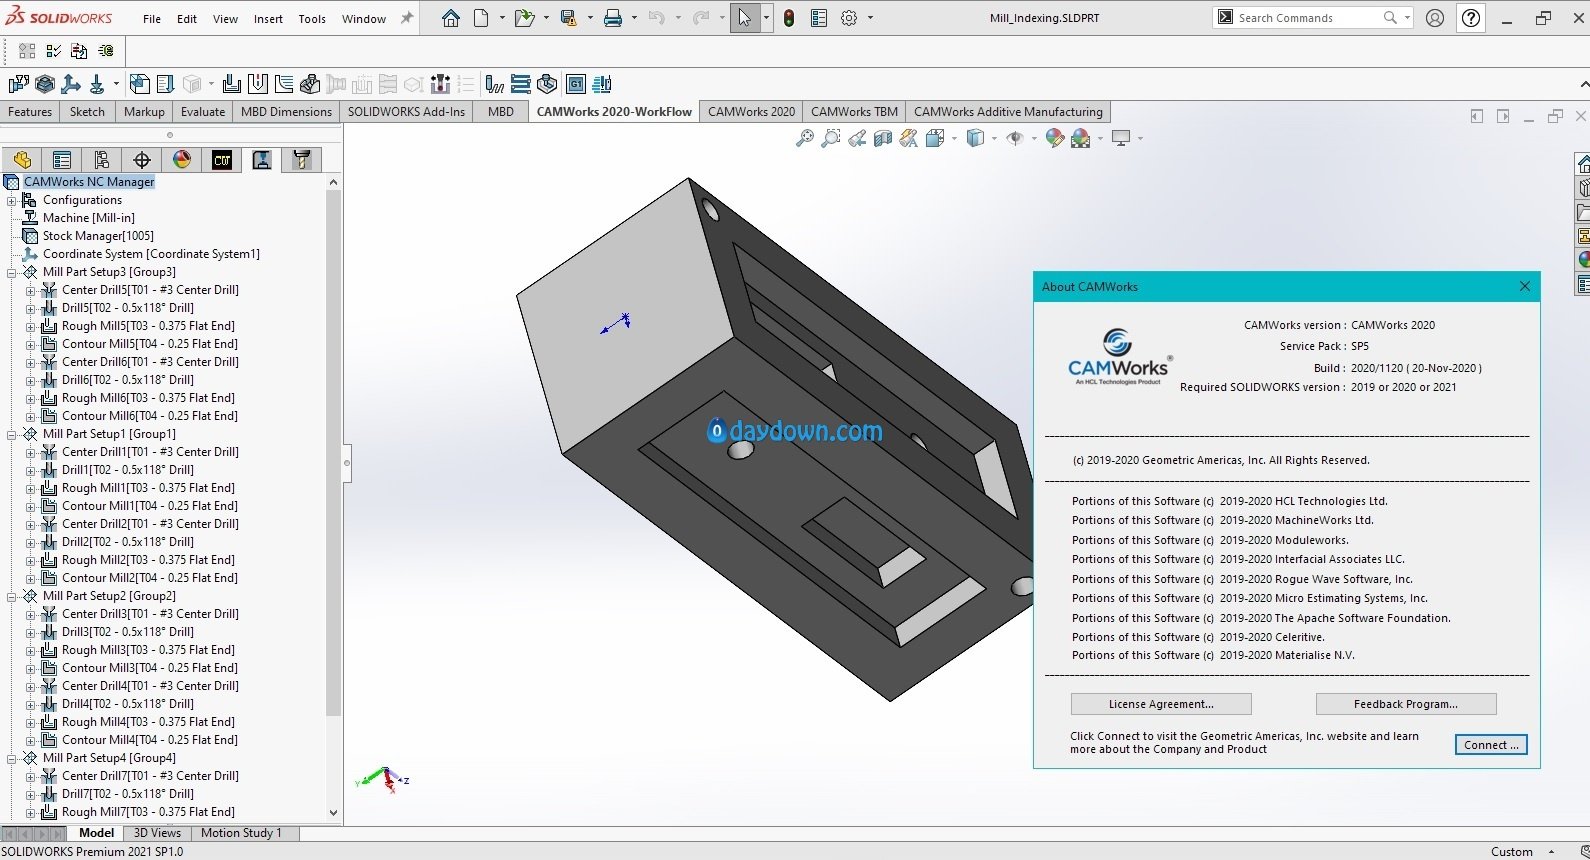Viewport: 1590px width, 860px height.
Task: Click the Zoom to Fit magnifier icon
Action: tap(805, 139)
